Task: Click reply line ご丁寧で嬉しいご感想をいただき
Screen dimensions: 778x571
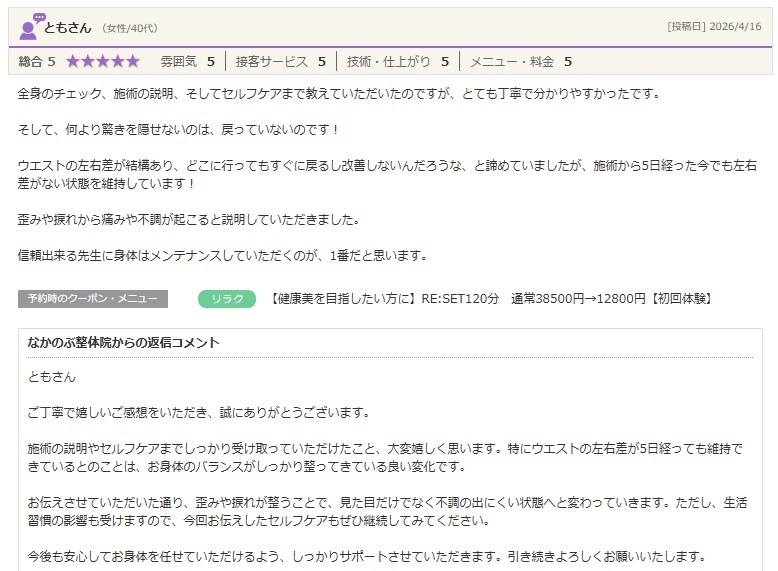Action: point(198,412)
